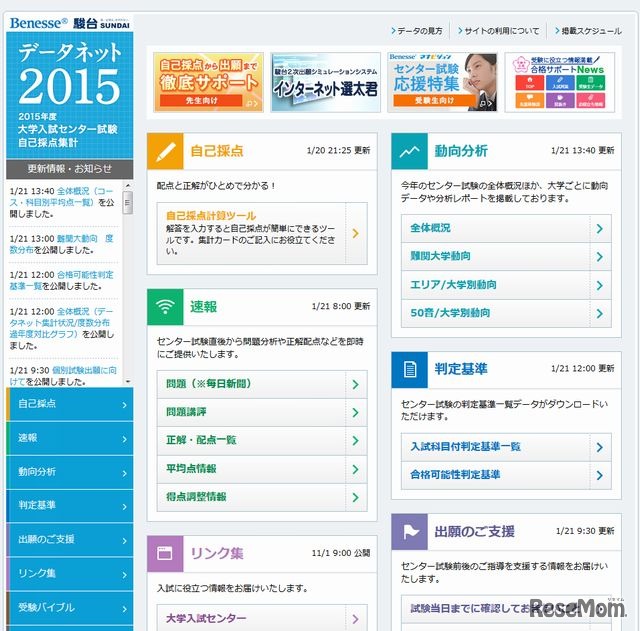Click arrow next to エリア/大学別動向
This screenshot has height=631, width=640.
(x=600, y=285)
